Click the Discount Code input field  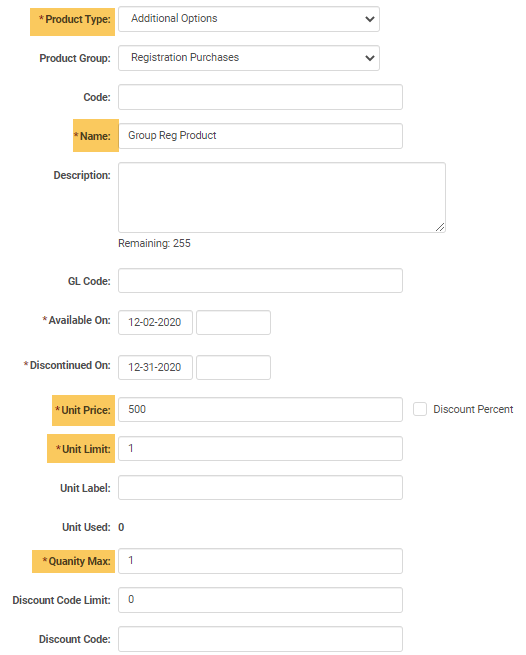[x=260, y=639]
